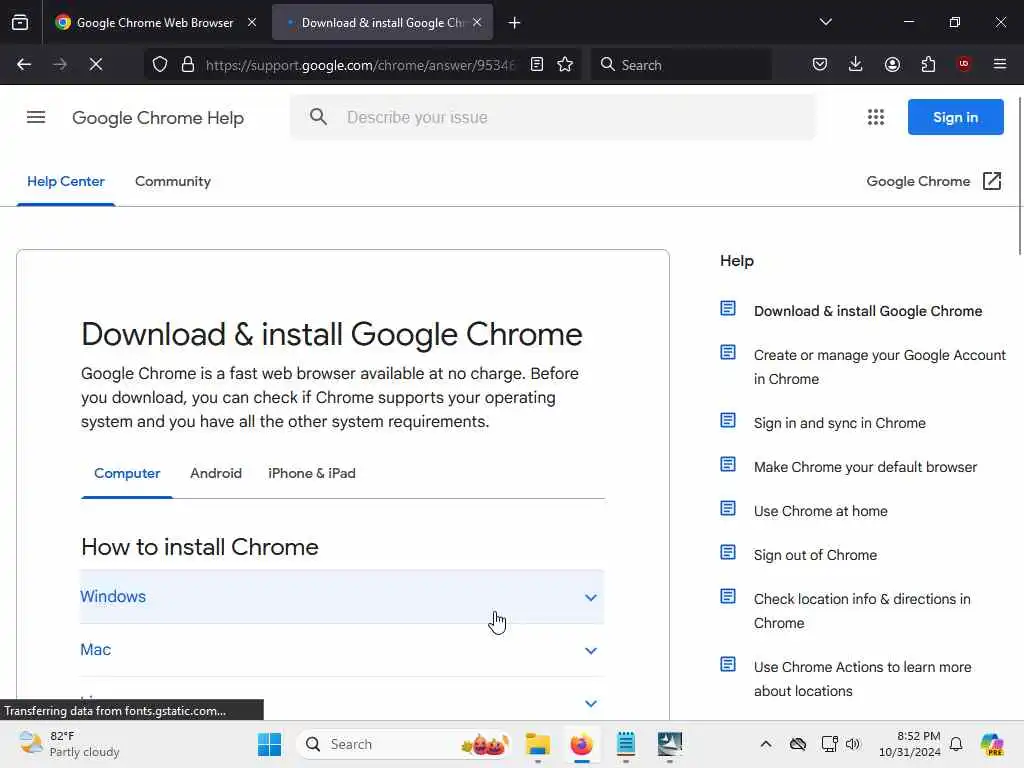Viewport: 1024px width, 768px height.
Task: Open the weather widget showing 82°F
Action: tap(69, 744)
